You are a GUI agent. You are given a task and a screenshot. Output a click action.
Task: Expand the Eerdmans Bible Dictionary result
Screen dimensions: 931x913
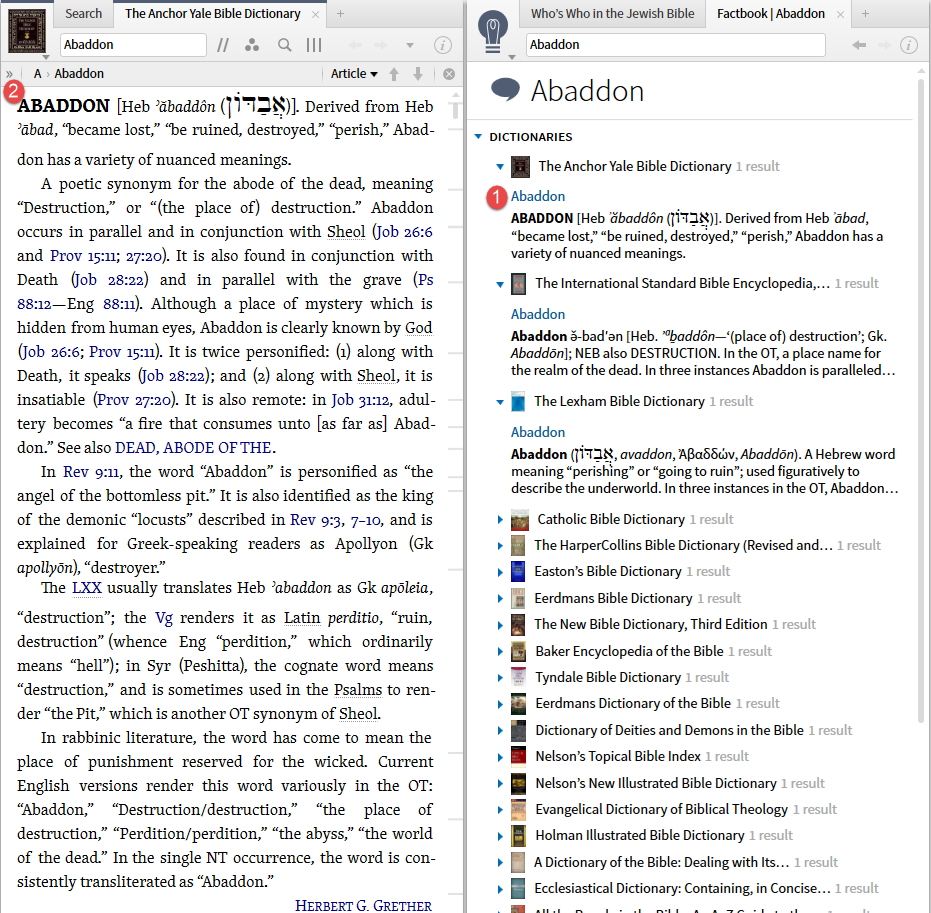[500, 599]
